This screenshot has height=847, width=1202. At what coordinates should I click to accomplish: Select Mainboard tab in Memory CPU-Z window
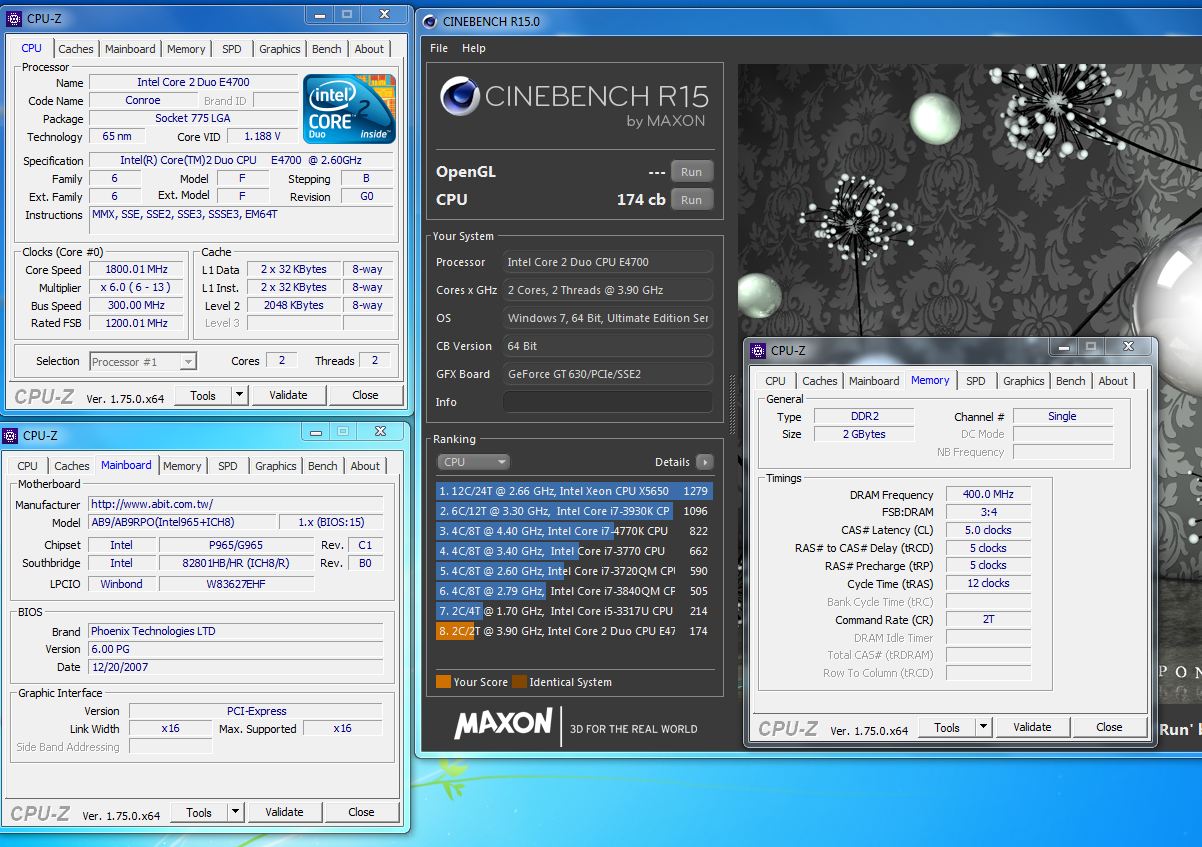point(874,381)
